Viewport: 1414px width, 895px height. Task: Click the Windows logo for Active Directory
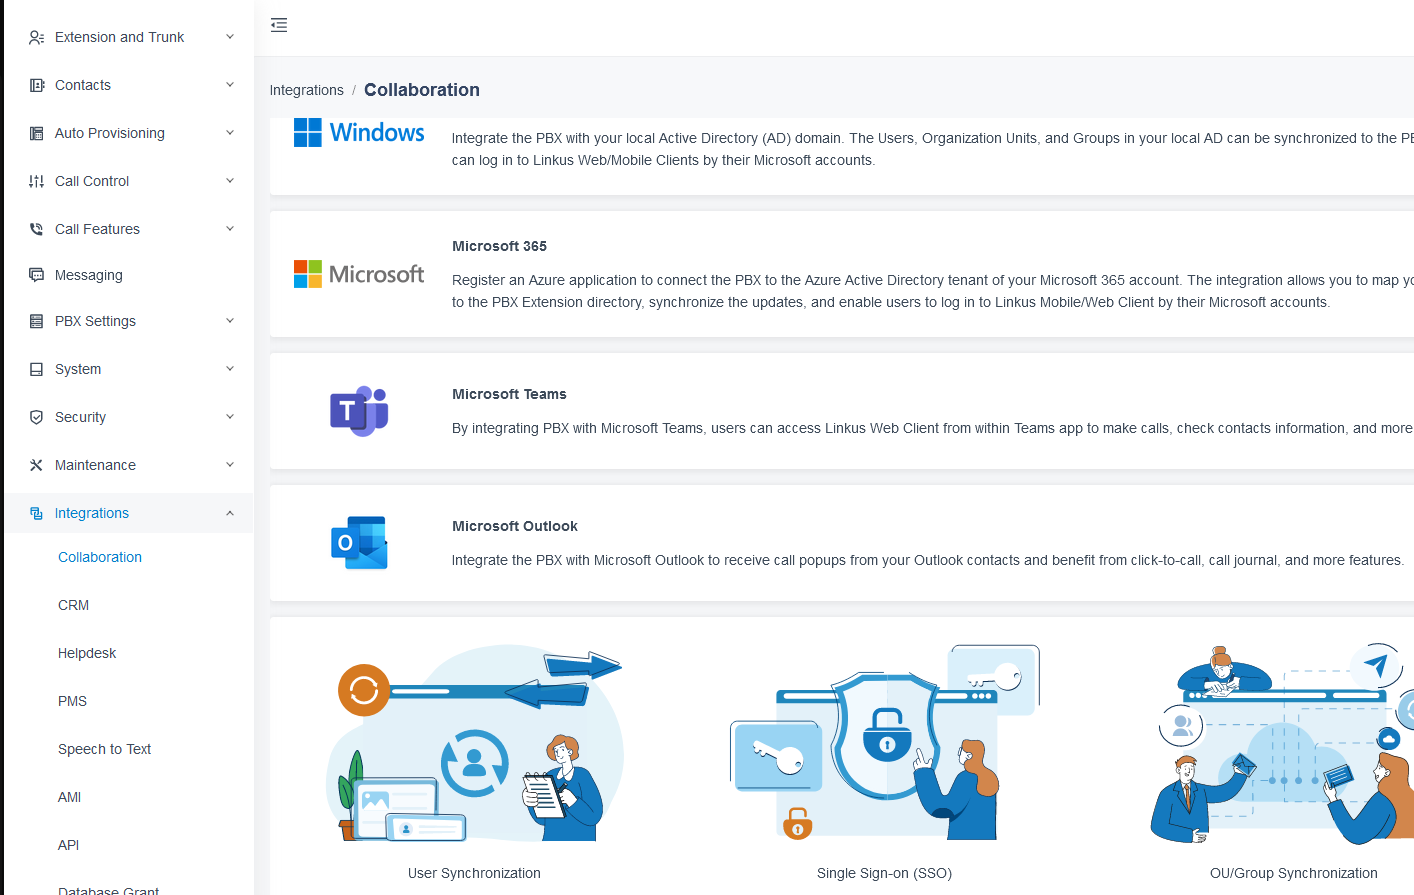tap(359, 132)
